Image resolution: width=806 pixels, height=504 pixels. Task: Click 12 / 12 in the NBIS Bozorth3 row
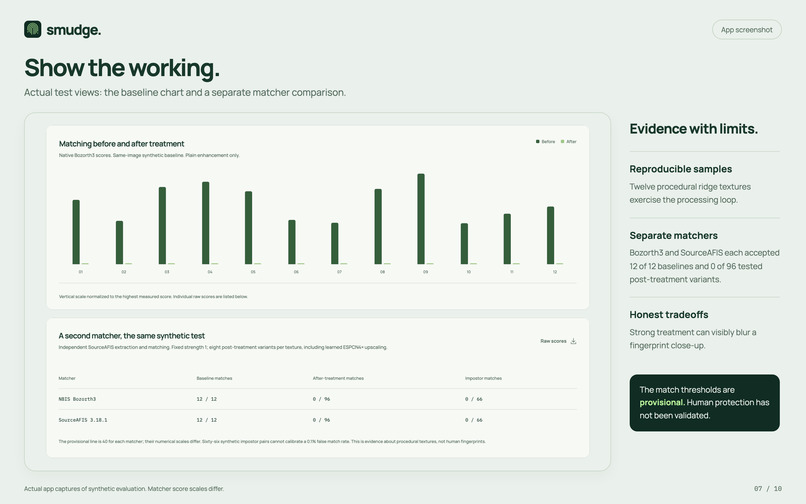pos(207,399)
